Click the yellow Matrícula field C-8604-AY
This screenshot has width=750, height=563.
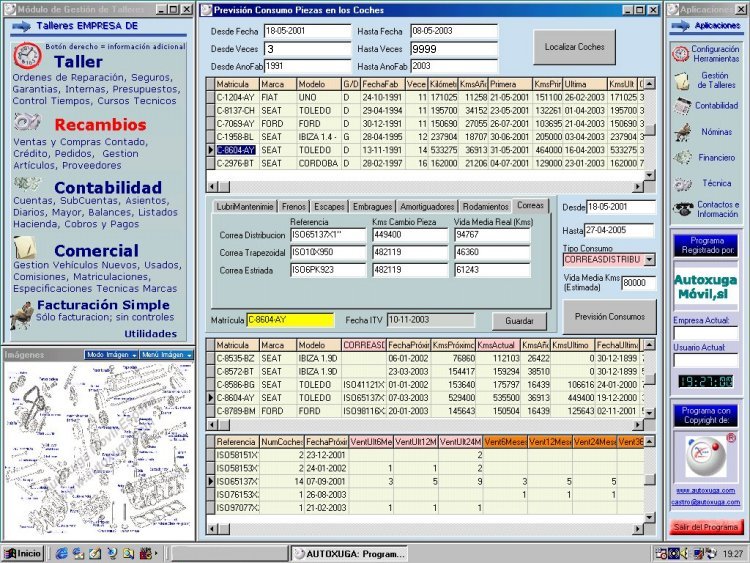click(290, 320)
